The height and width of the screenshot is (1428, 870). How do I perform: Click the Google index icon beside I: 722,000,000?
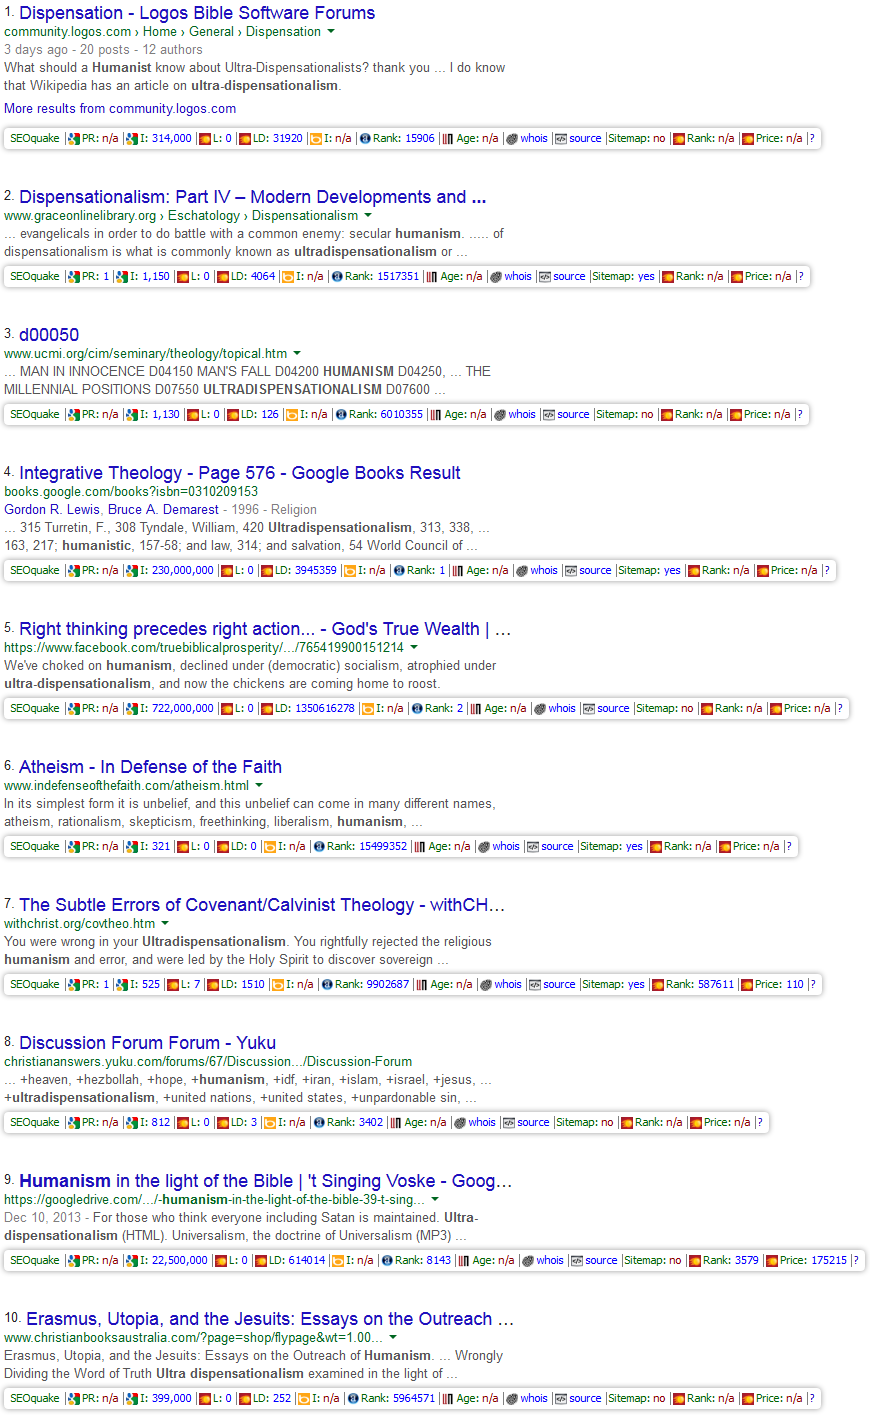[x=132, y=709]
